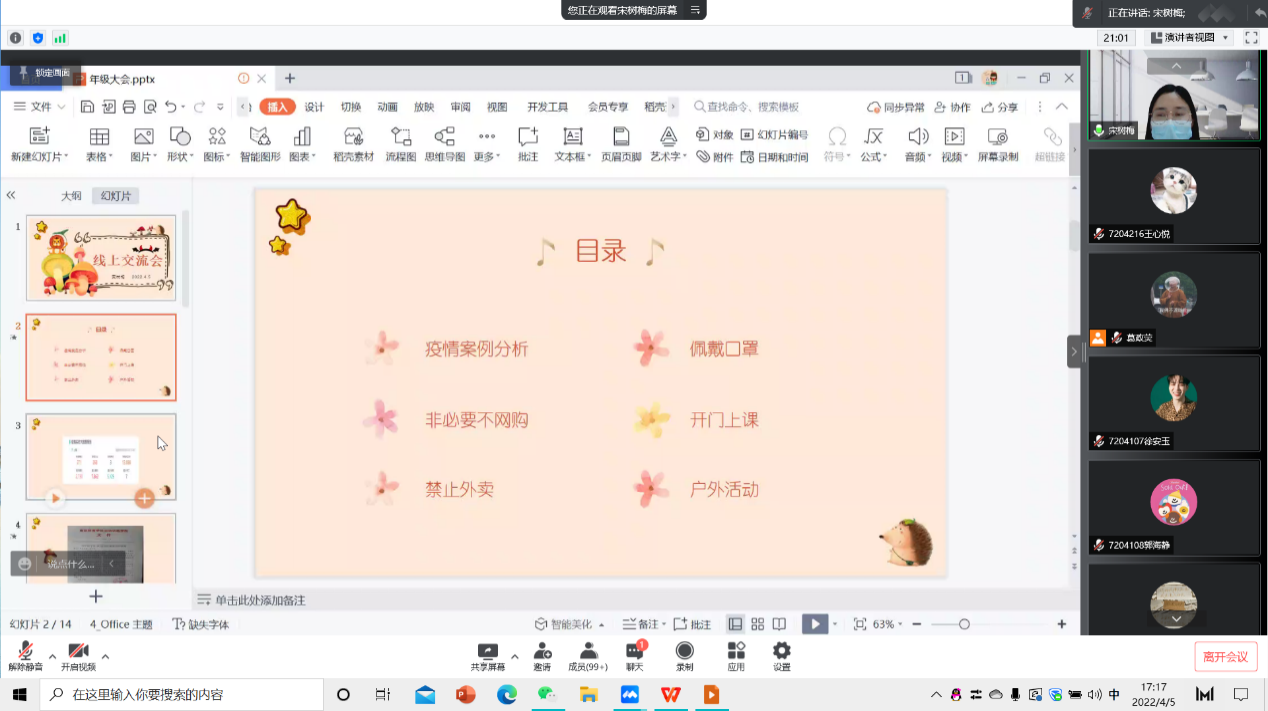Add a comment with ribbon 批注 icon
Image resolution: width=1268 pixels, height=711 pixels.
point(528,137)
